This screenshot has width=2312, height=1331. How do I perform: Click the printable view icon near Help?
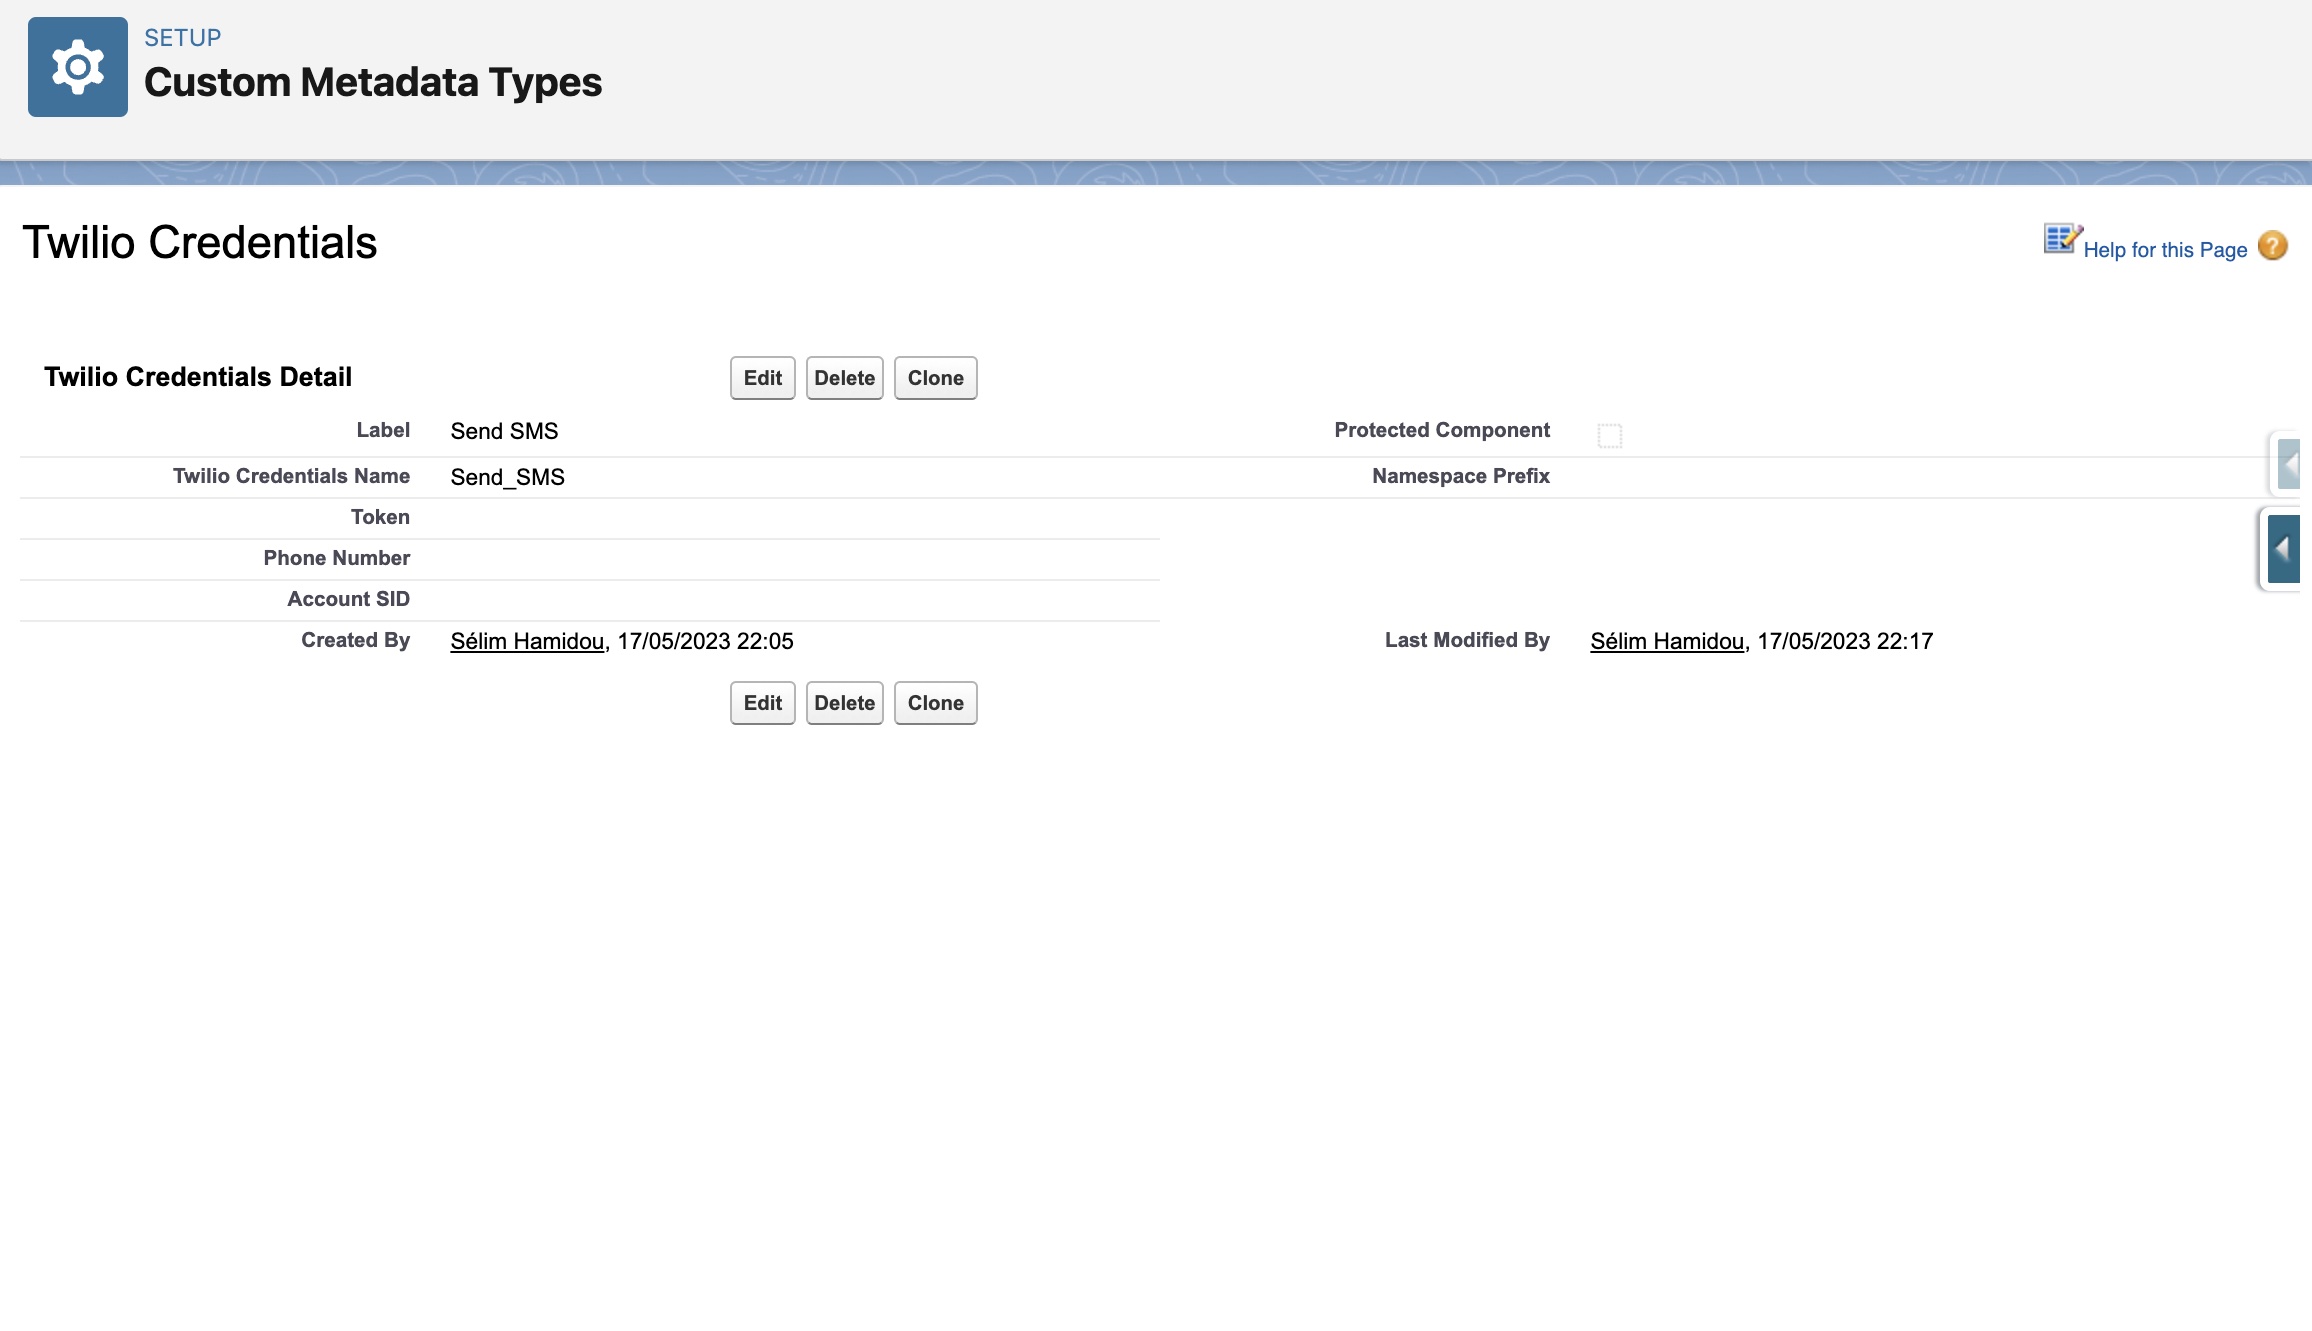pyautogui.click(x=2062, y=239)
